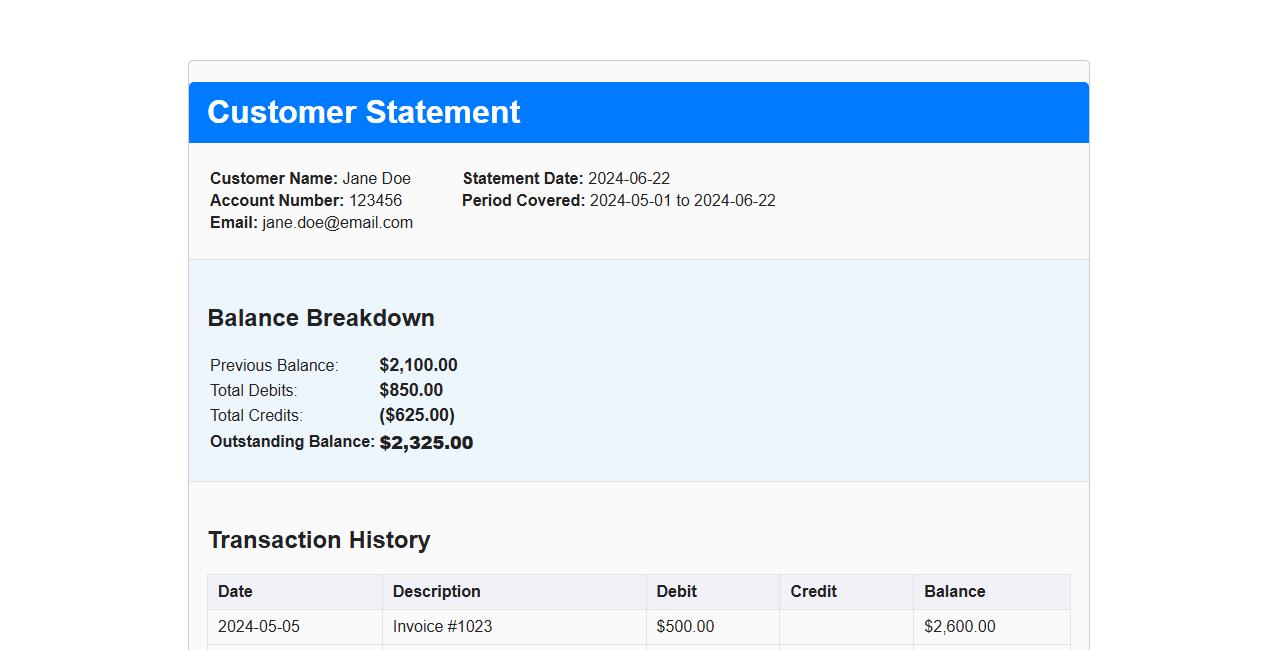This screenshot has width=1278, height=650.
Task: Click the email address jane.doe@email.com
Action: [x=337, y=222]
